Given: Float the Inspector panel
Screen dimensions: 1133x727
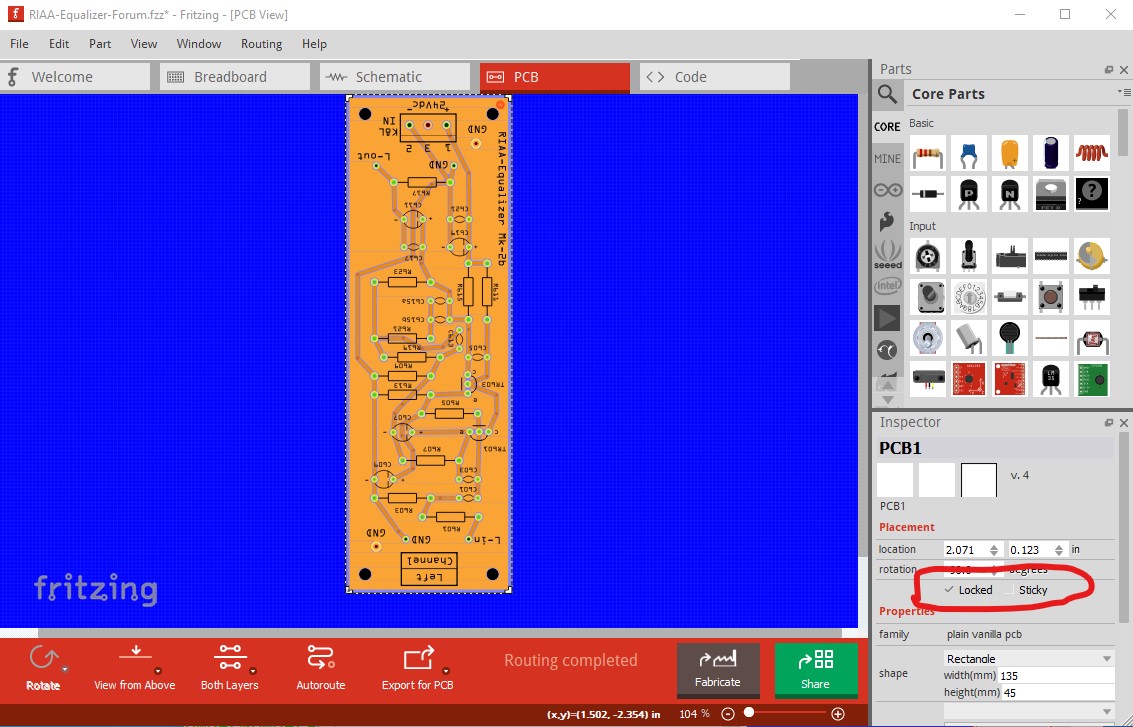Looking at the screenshot, I should click(1108, 423).
